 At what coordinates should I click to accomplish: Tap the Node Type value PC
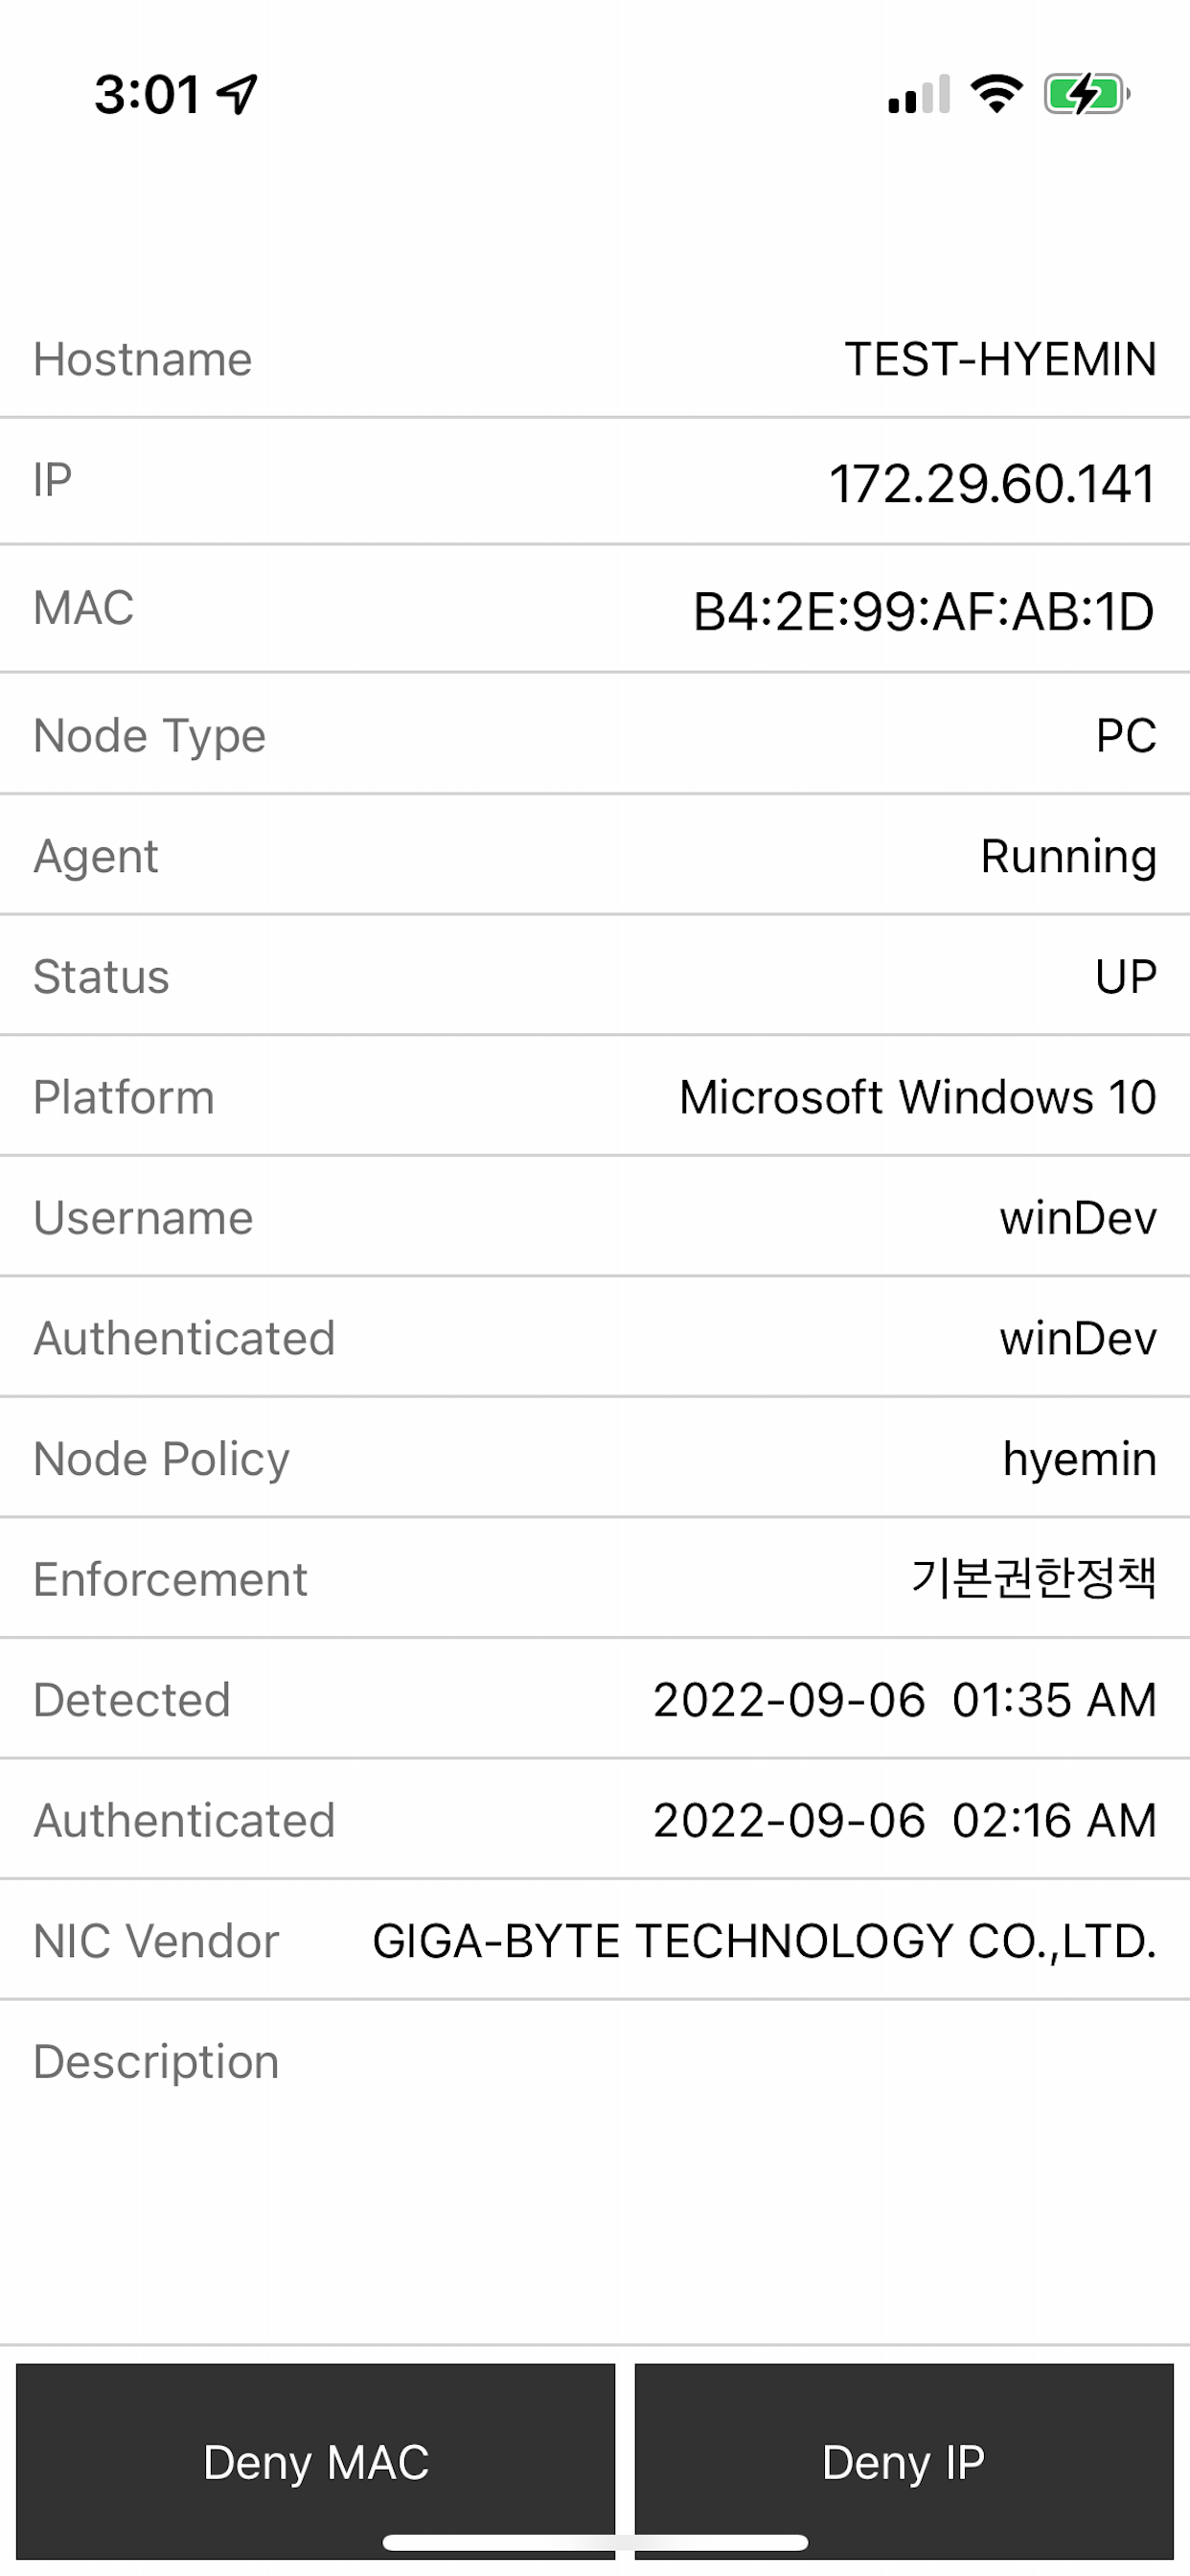coord(1126,736)
